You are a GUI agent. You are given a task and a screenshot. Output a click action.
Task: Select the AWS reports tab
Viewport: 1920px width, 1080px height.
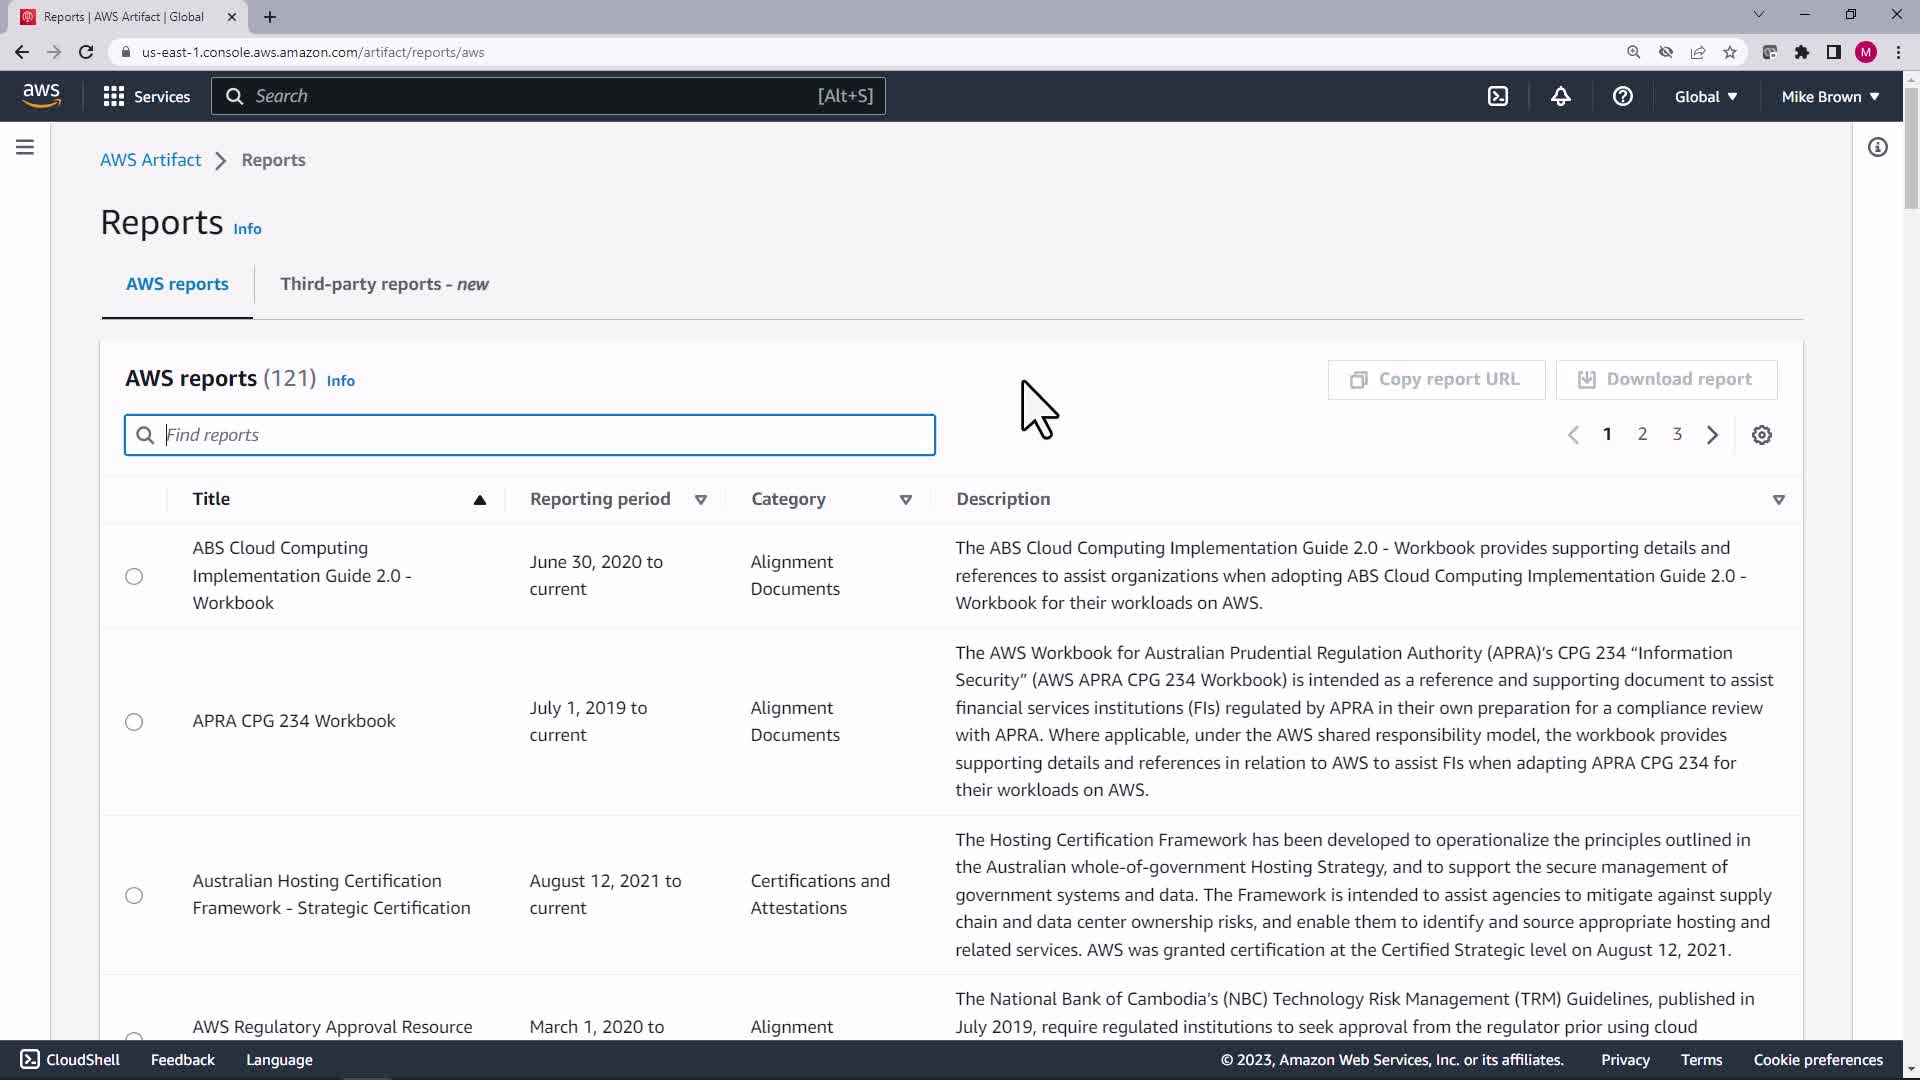click(177, 284)
